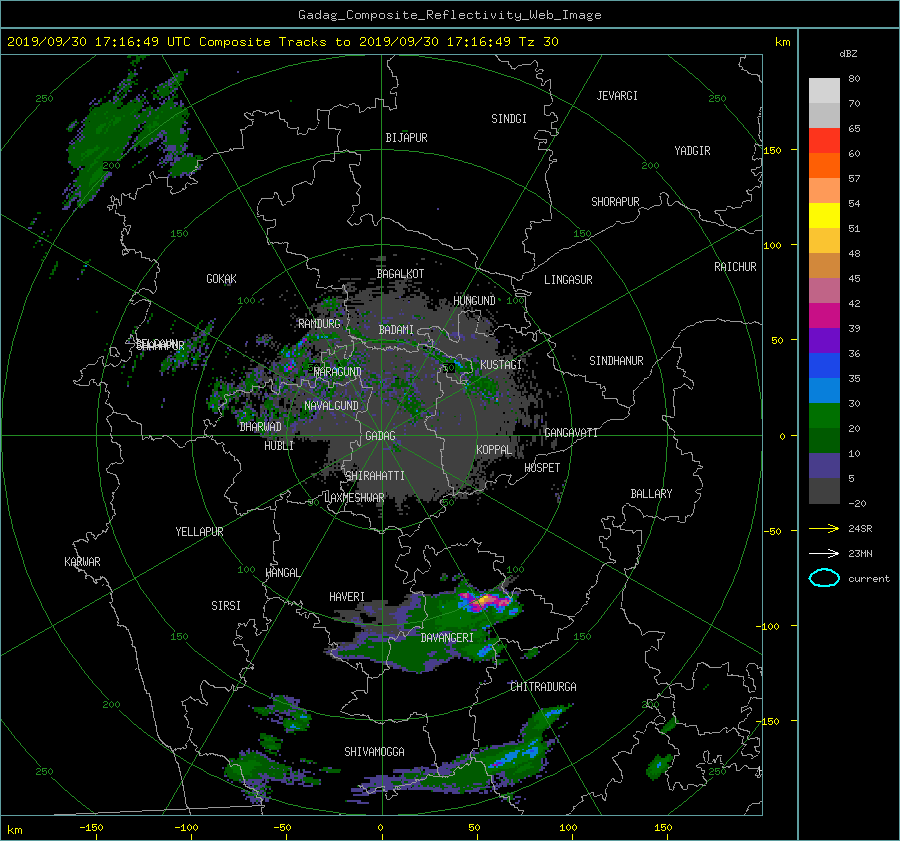This screenshot has width=900, height=841.
Task: Click the yellow 24SR arrow legend icon
Action: pos(824,528)
